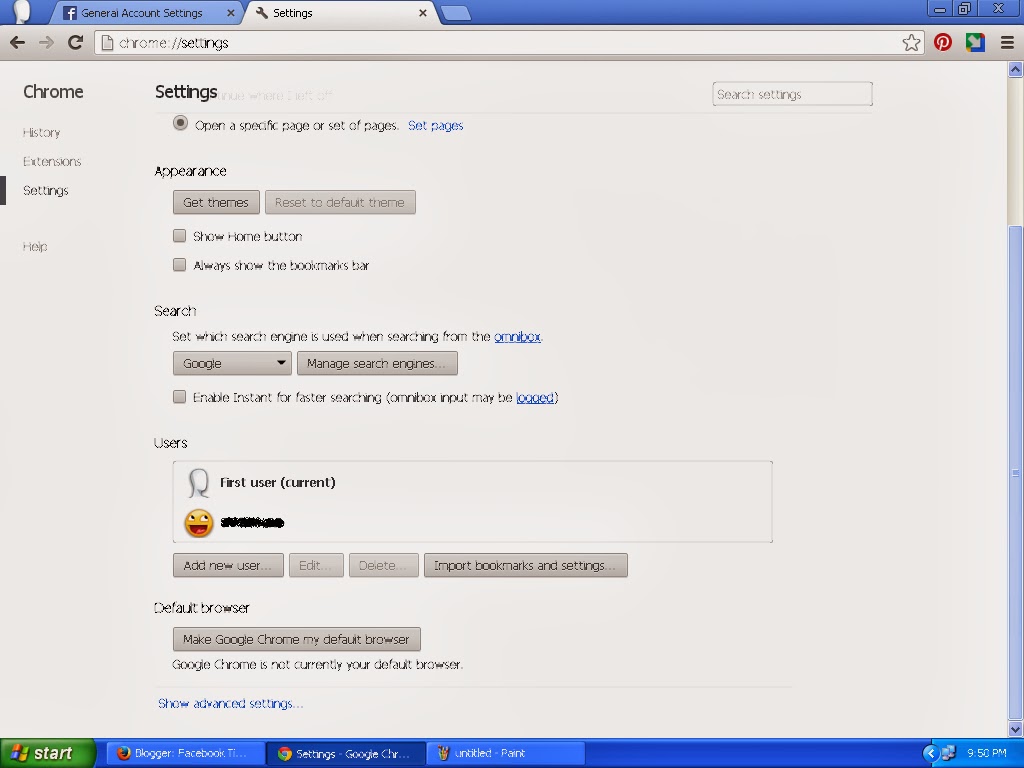The width and height of the screenshot is (1024, 768).
Task: Click the network tray icon
Action: (x=949, y=754)
